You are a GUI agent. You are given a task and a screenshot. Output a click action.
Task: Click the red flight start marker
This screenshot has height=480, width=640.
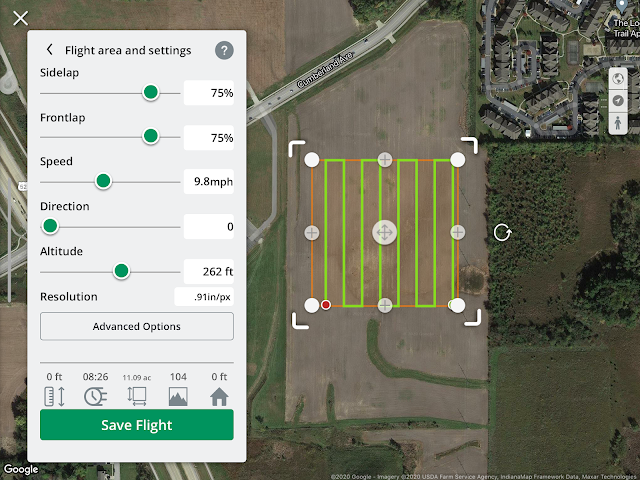pyautogui.click(x=326, y=305)
